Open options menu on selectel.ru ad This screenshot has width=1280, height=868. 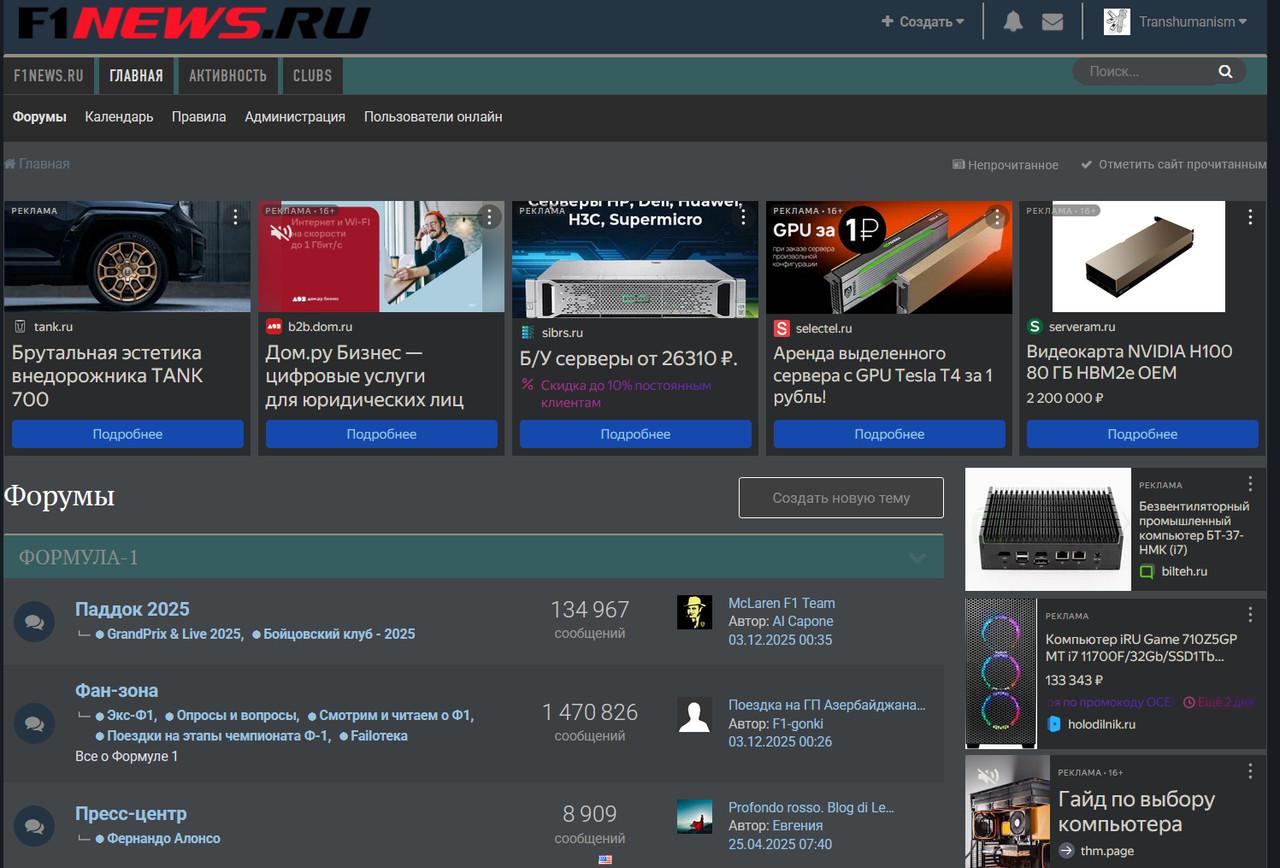click(997, 216)
